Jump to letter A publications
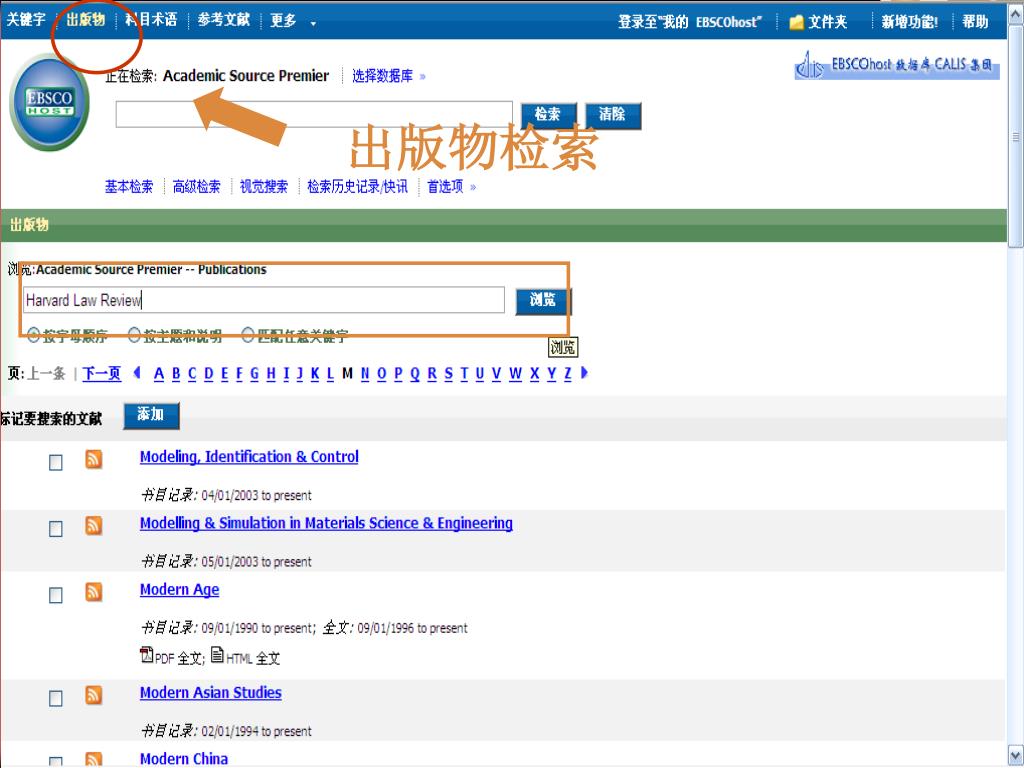The width and height of the screenshot is (1024, 768). pyautogui.click(x=159, y=374)
